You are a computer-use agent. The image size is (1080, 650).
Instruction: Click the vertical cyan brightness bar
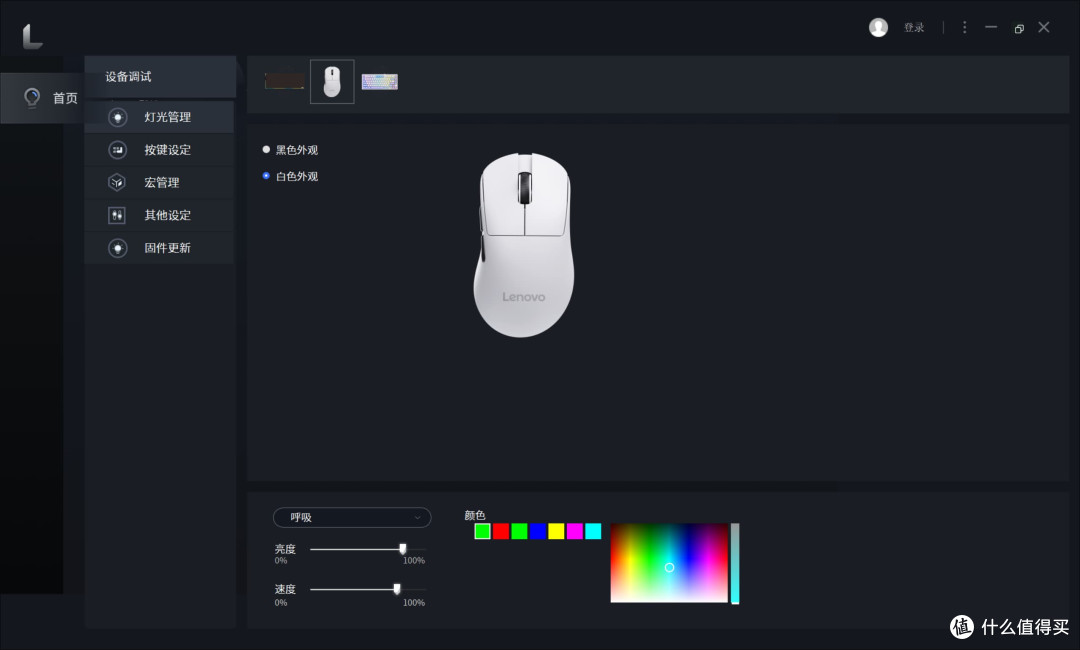735,563
